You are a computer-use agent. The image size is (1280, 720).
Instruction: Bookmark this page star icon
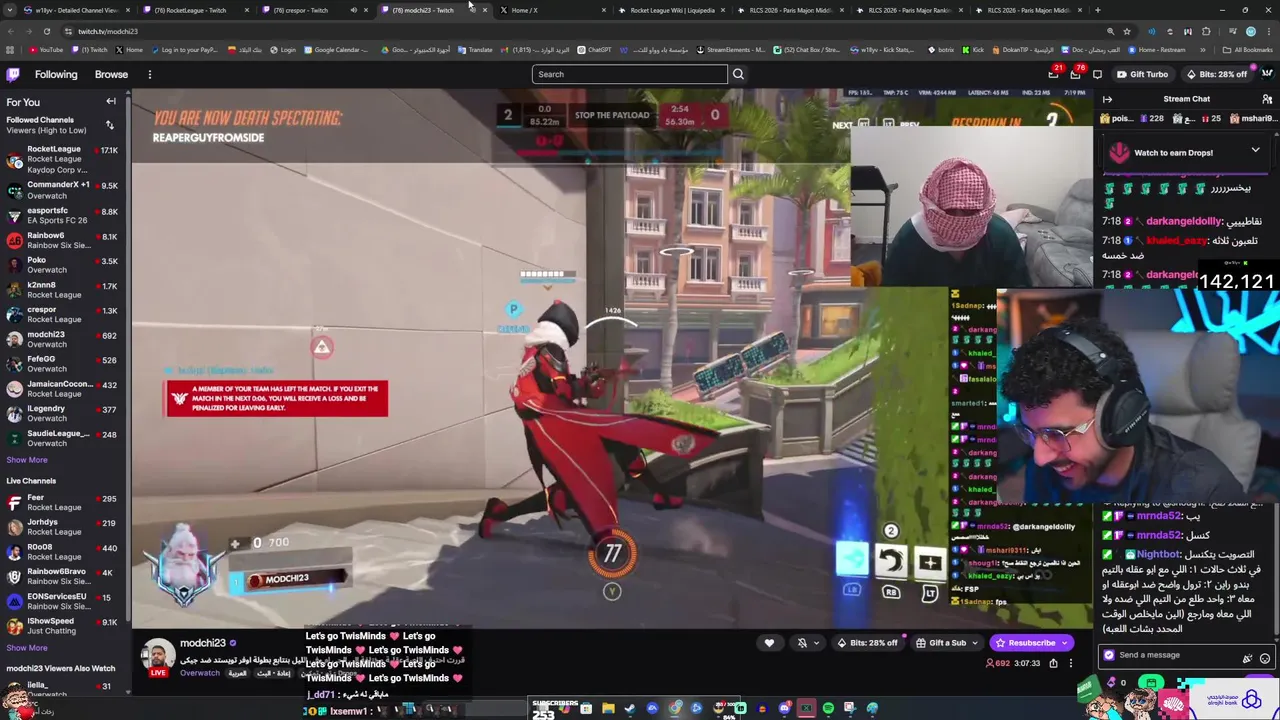point(1126,31)
